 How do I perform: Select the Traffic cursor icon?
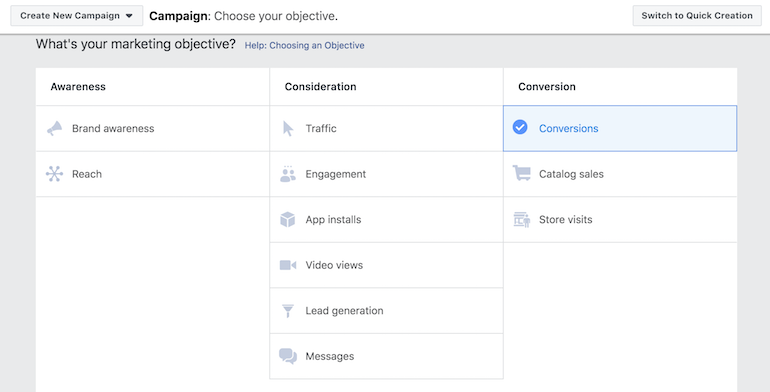[x=288, y=129]
